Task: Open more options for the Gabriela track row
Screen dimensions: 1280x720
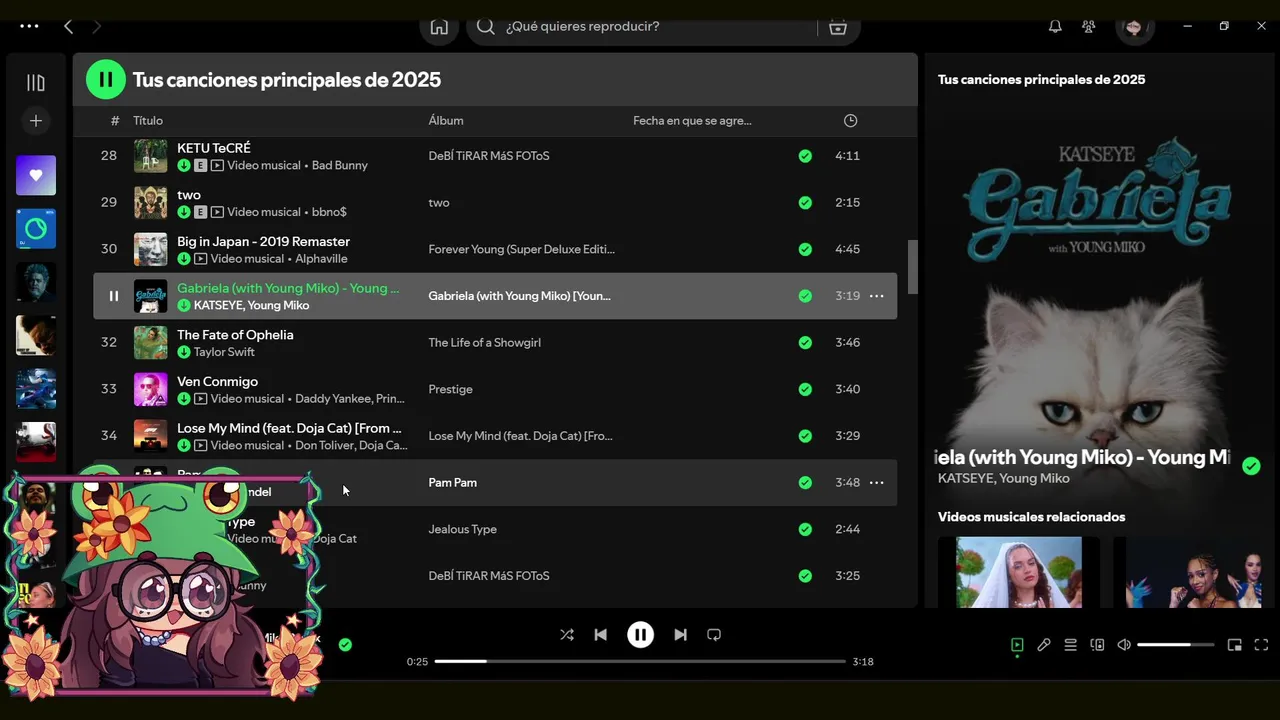Action: [877, 296]
